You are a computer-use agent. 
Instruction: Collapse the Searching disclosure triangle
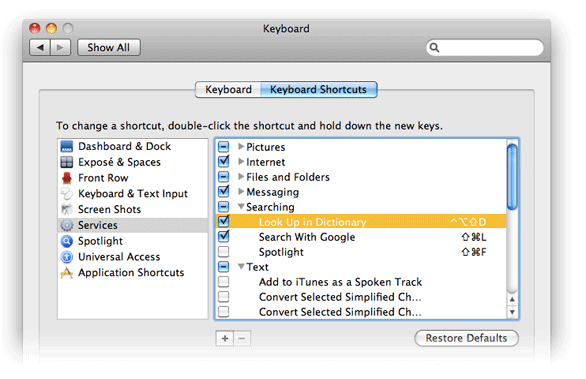click(x=241, y=206)
